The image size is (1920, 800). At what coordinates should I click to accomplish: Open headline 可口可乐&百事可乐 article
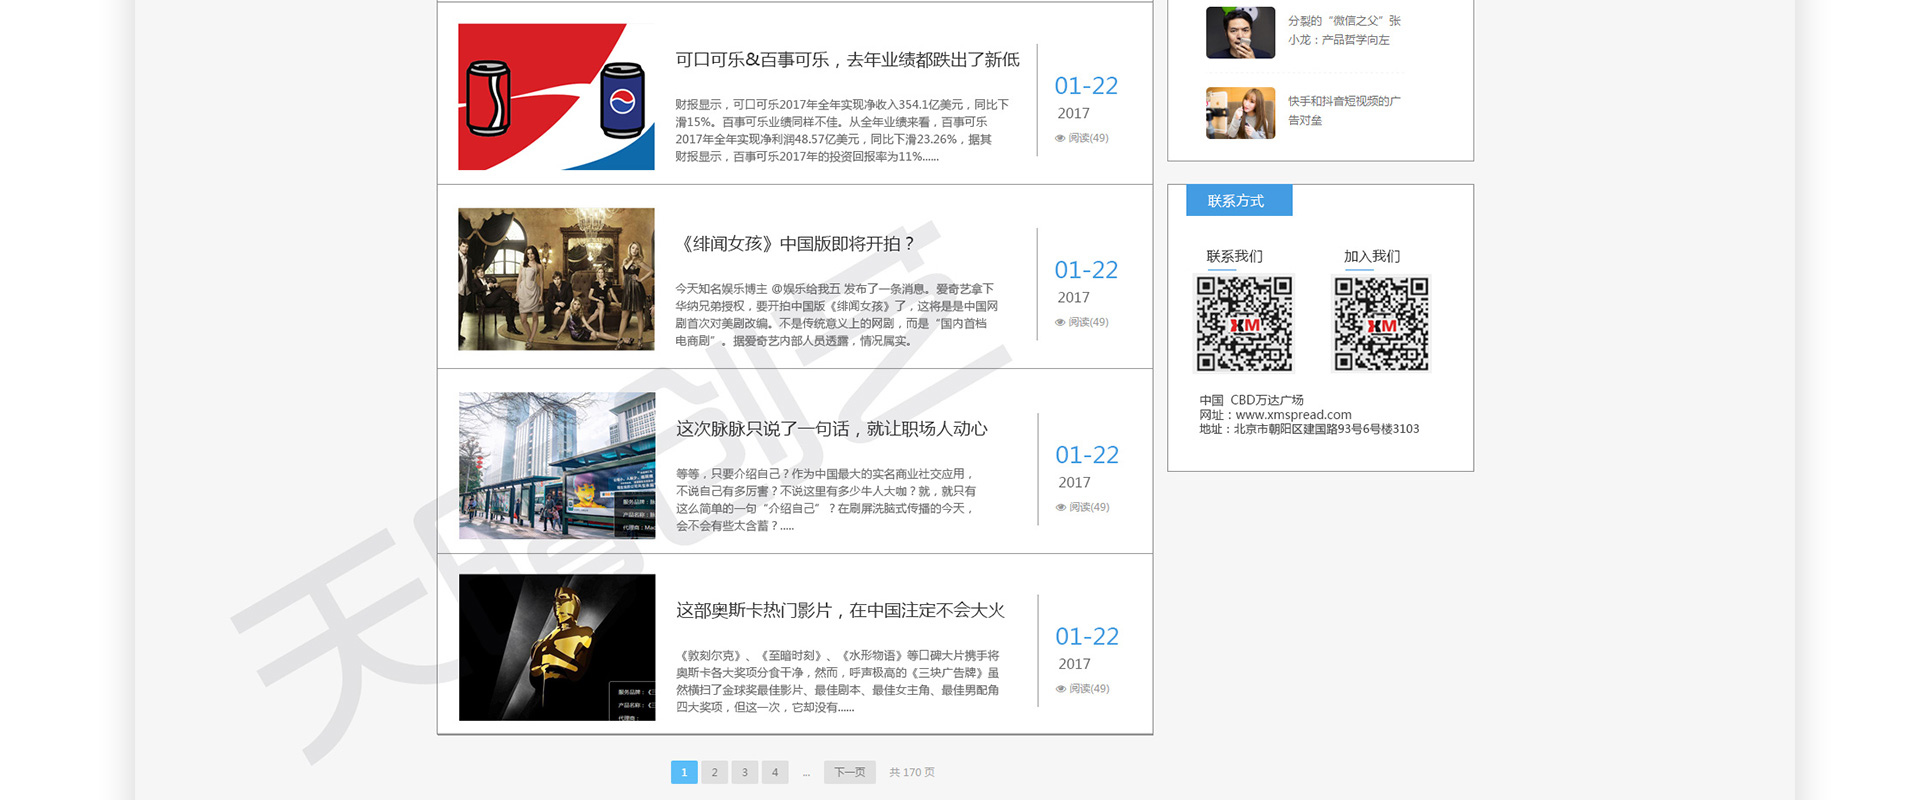point(847,60)
